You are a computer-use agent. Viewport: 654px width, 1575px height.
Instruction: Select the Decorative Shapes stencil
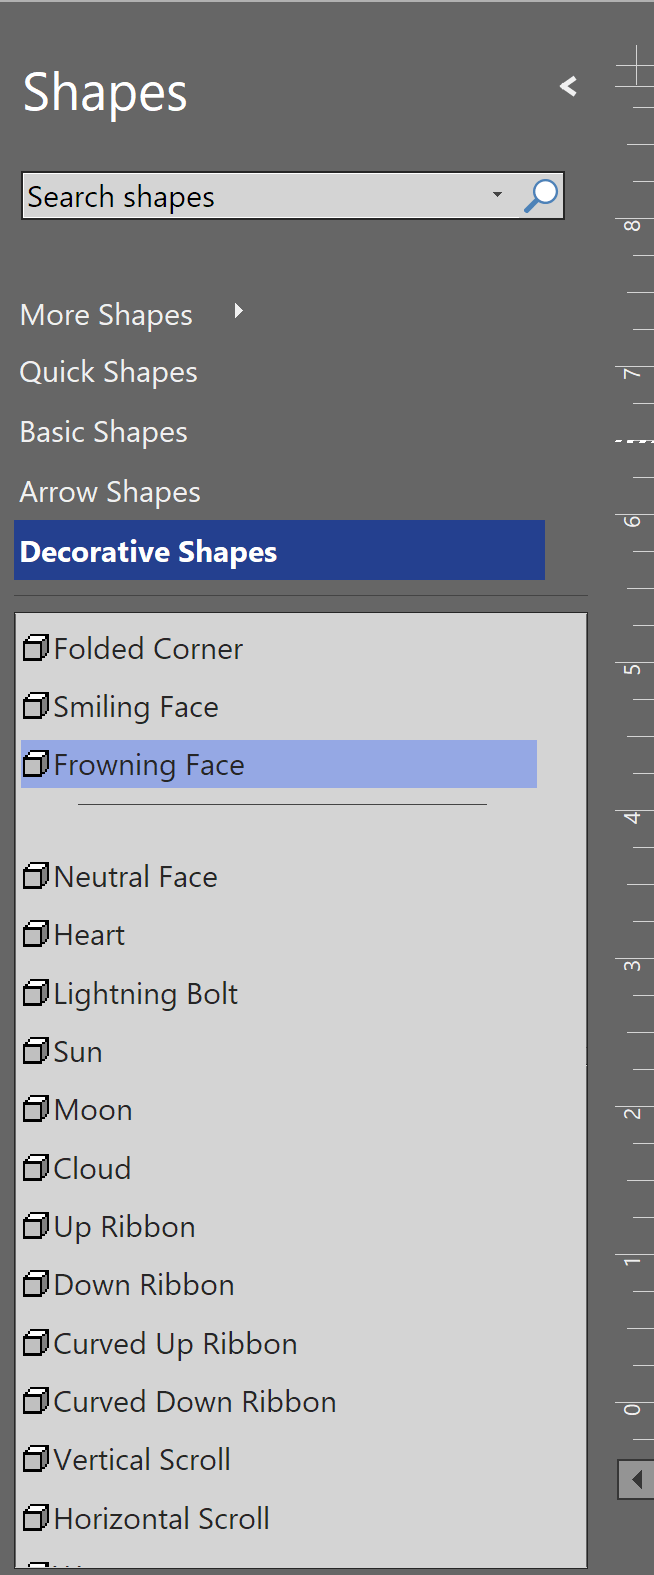pos(149,552)
